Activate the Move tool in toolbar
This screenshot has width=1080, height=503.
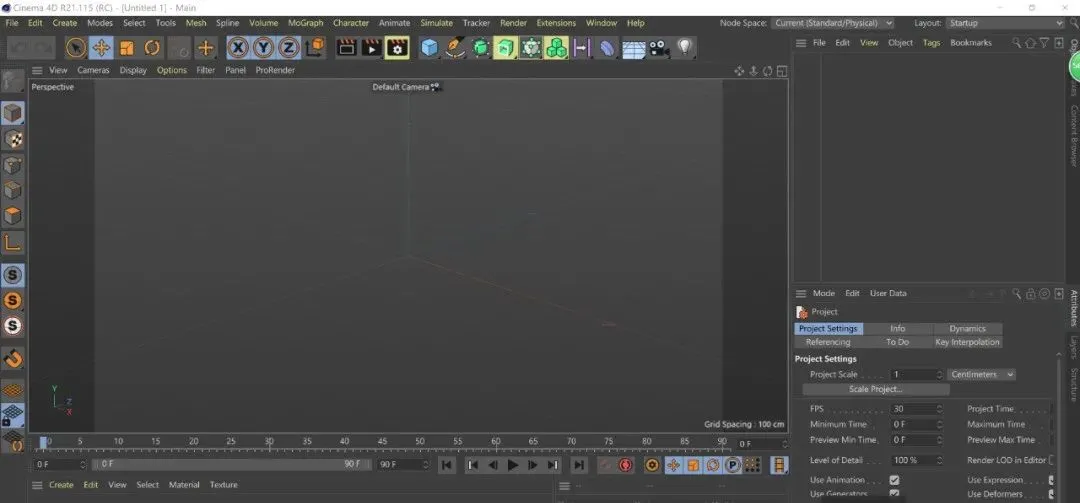tap(101, 48)
